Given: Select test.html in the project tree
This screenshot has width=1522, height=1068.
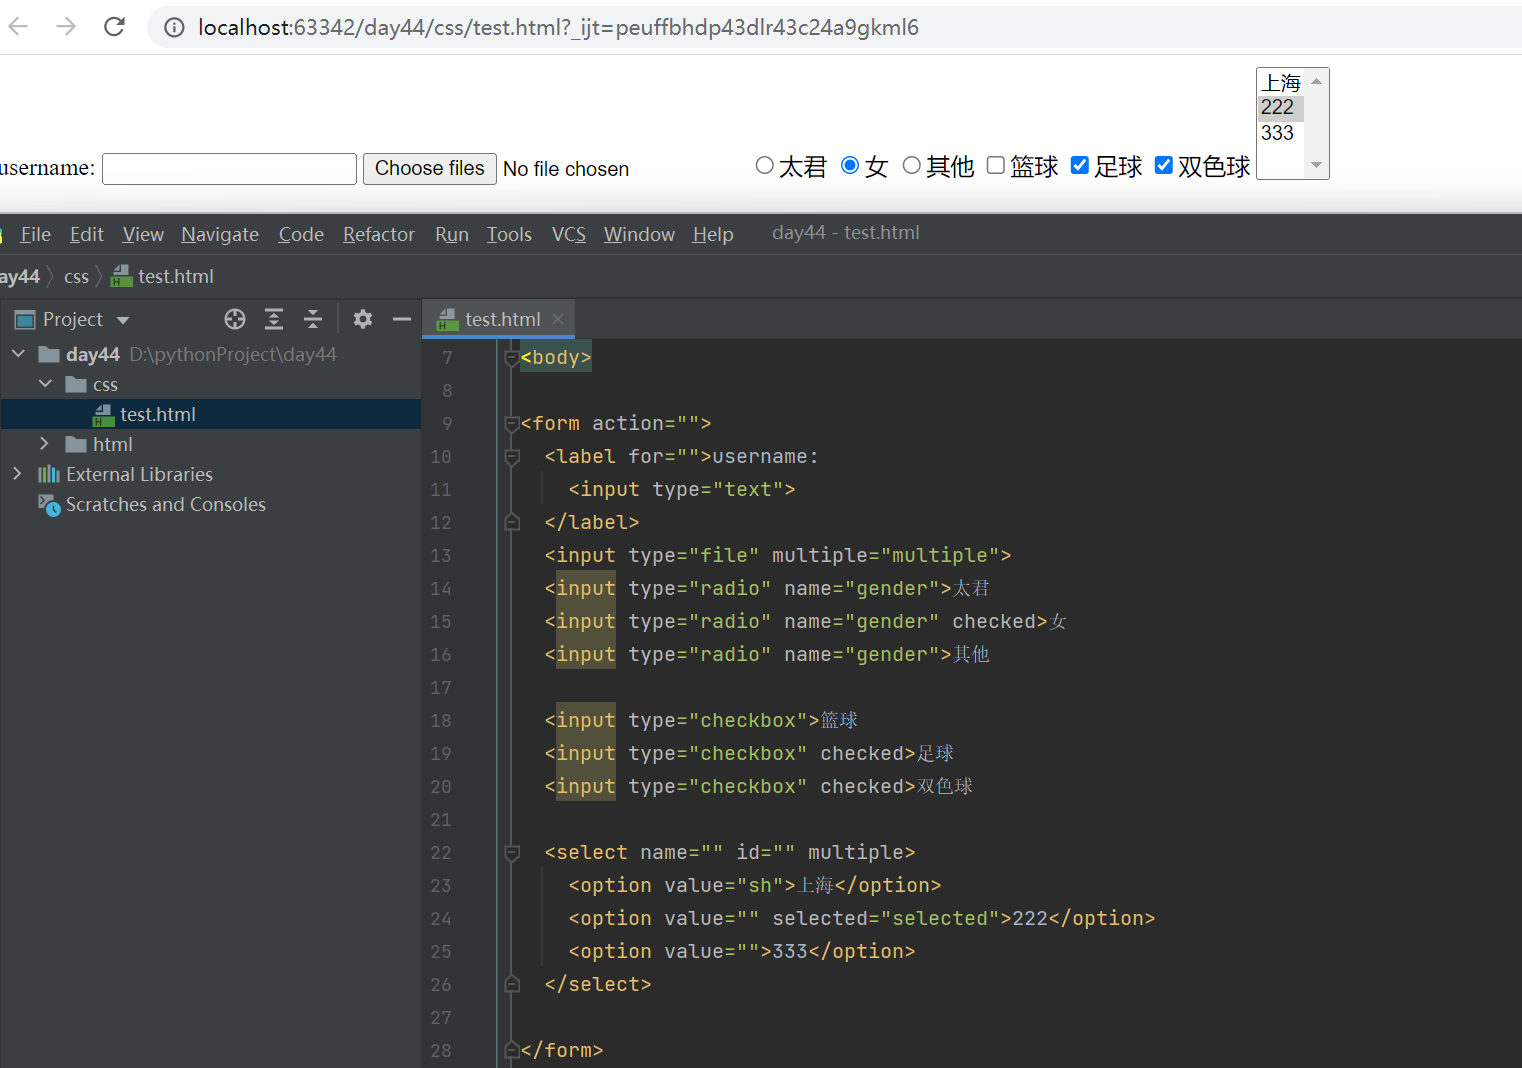Looking at the screenshot, I should [211, 414].
